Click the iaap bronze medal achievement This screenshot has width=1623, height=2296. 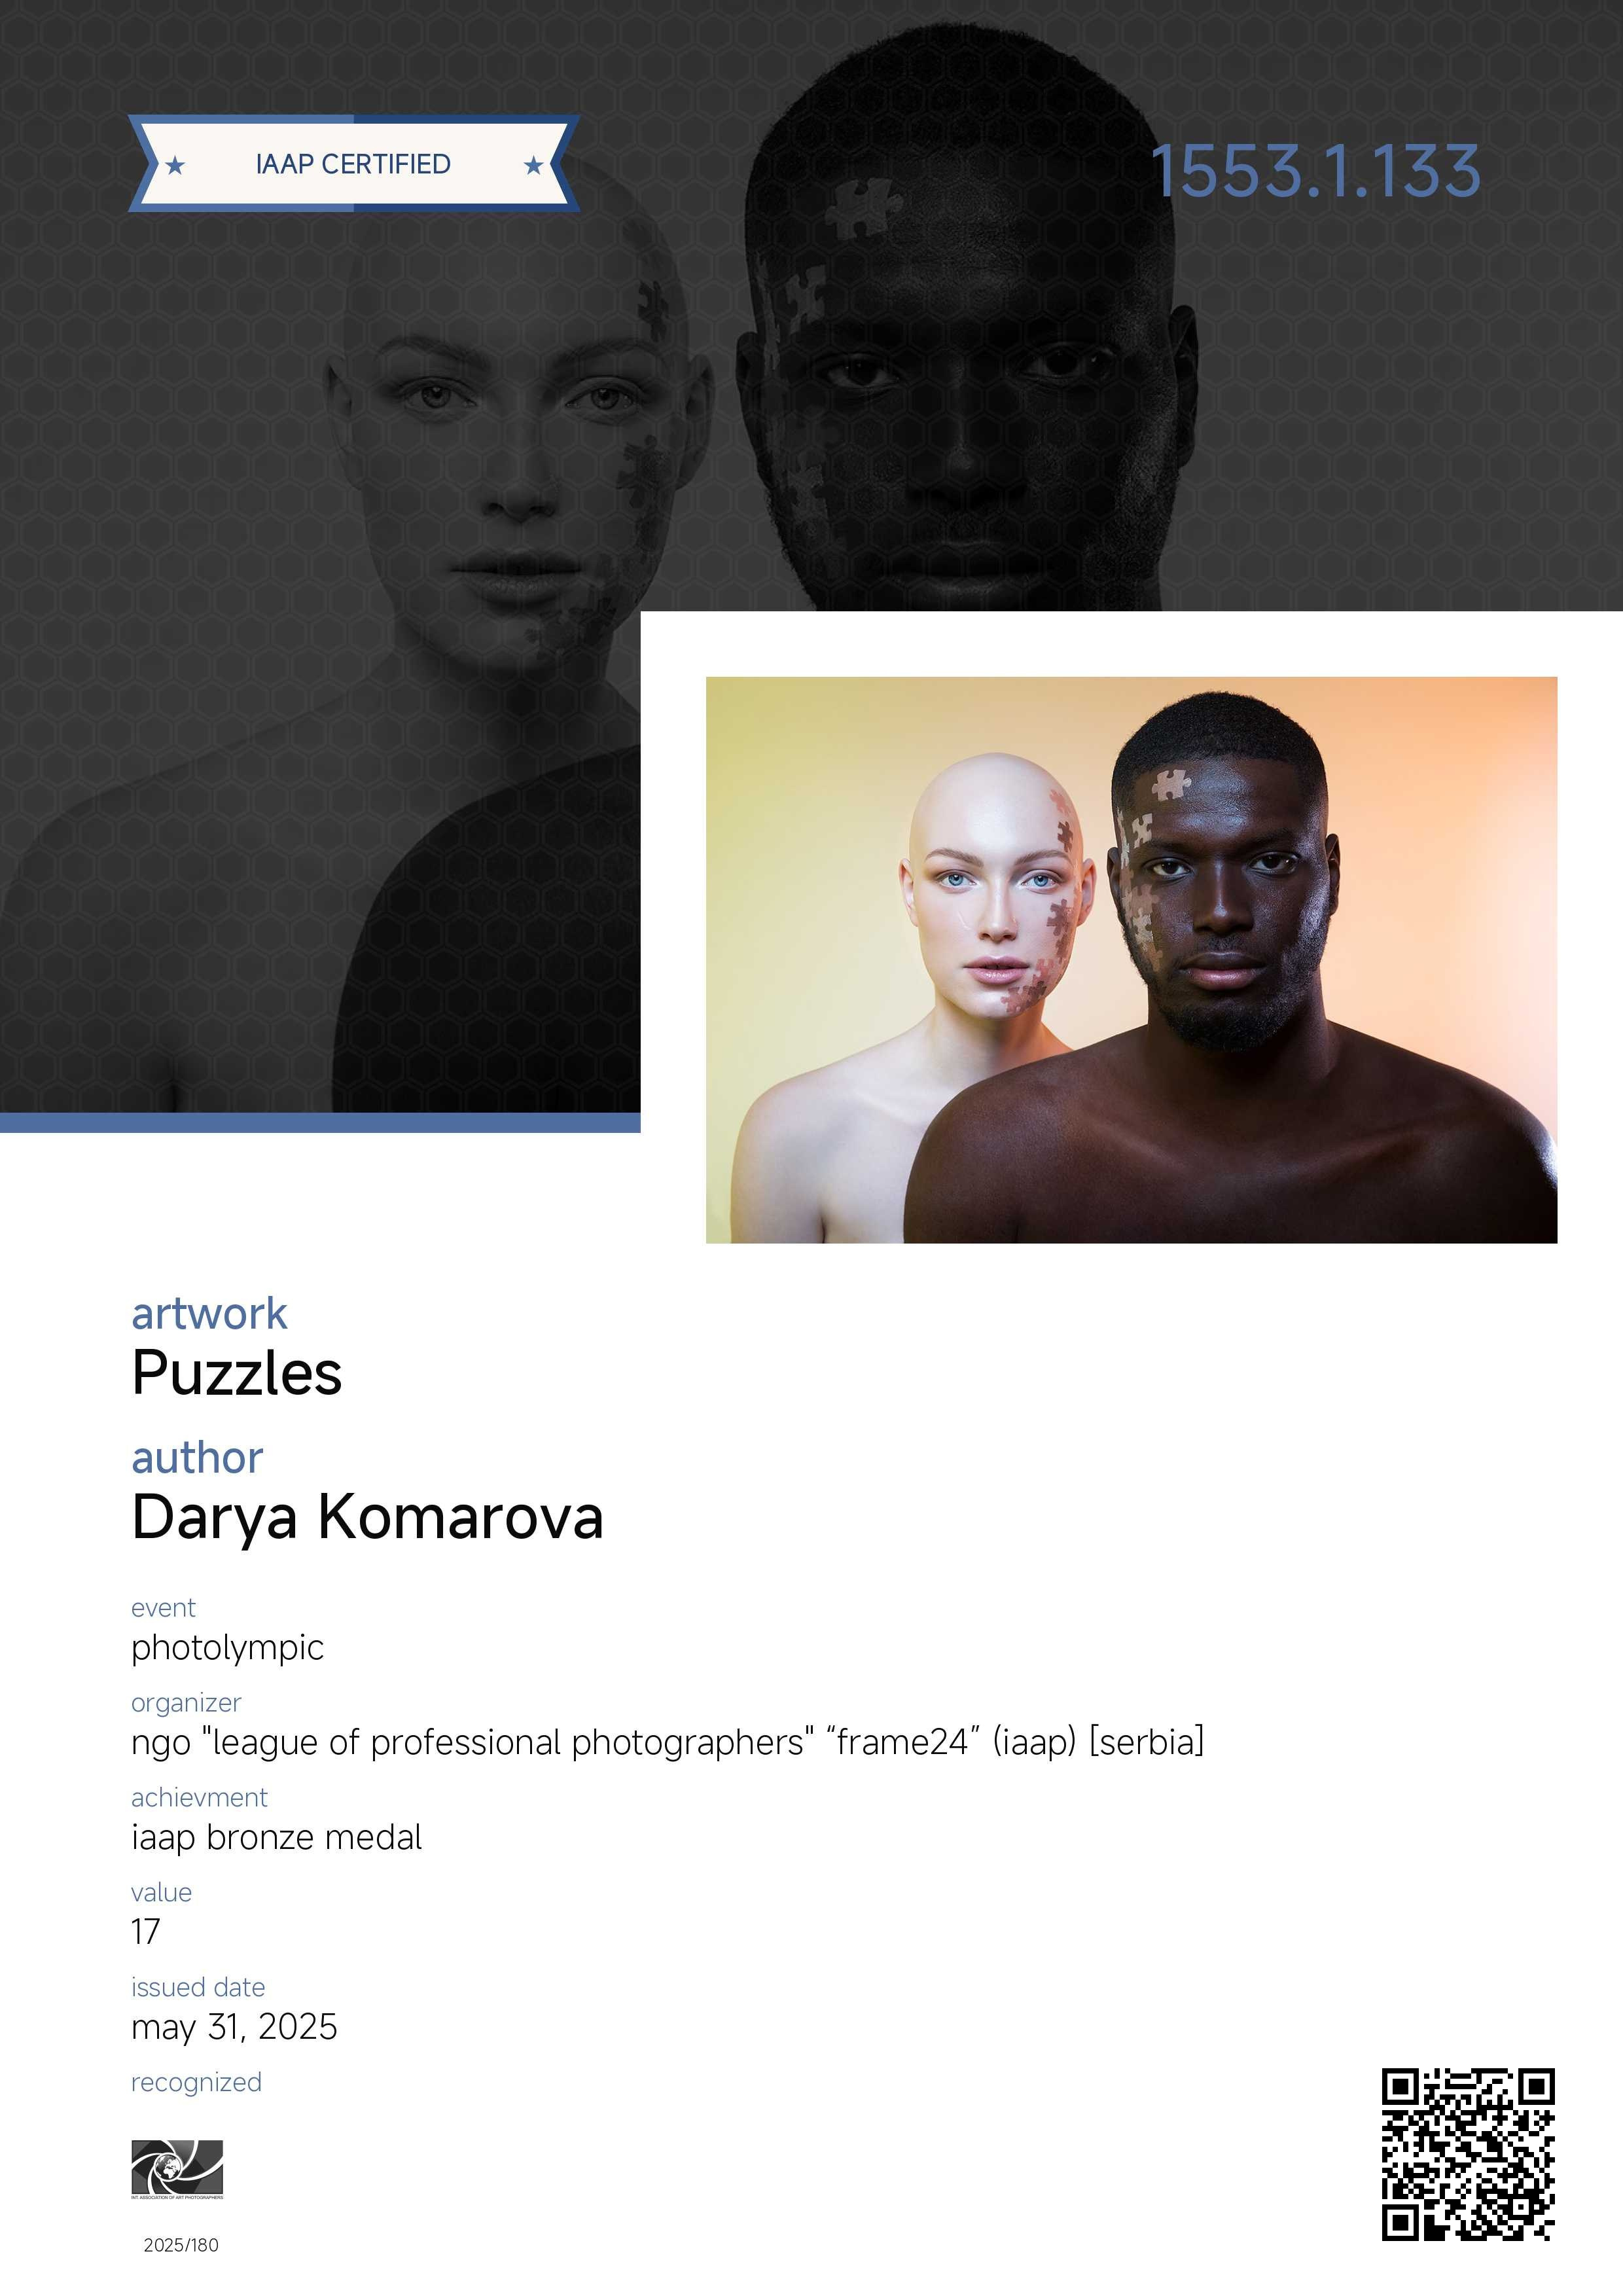point(277,1837)
